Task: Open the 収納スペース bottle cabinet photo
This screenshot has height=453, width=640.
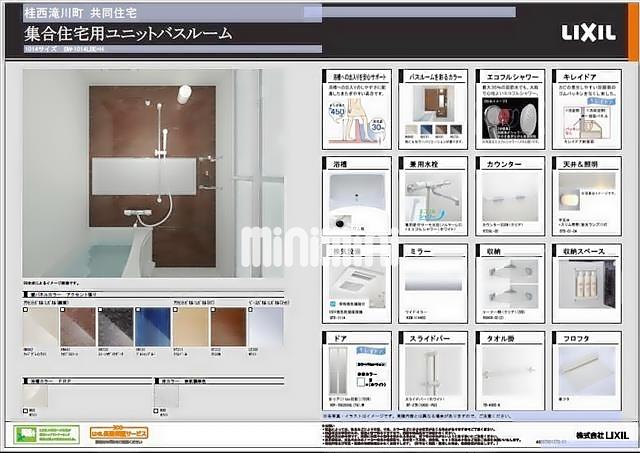Action: pos(587,284)
